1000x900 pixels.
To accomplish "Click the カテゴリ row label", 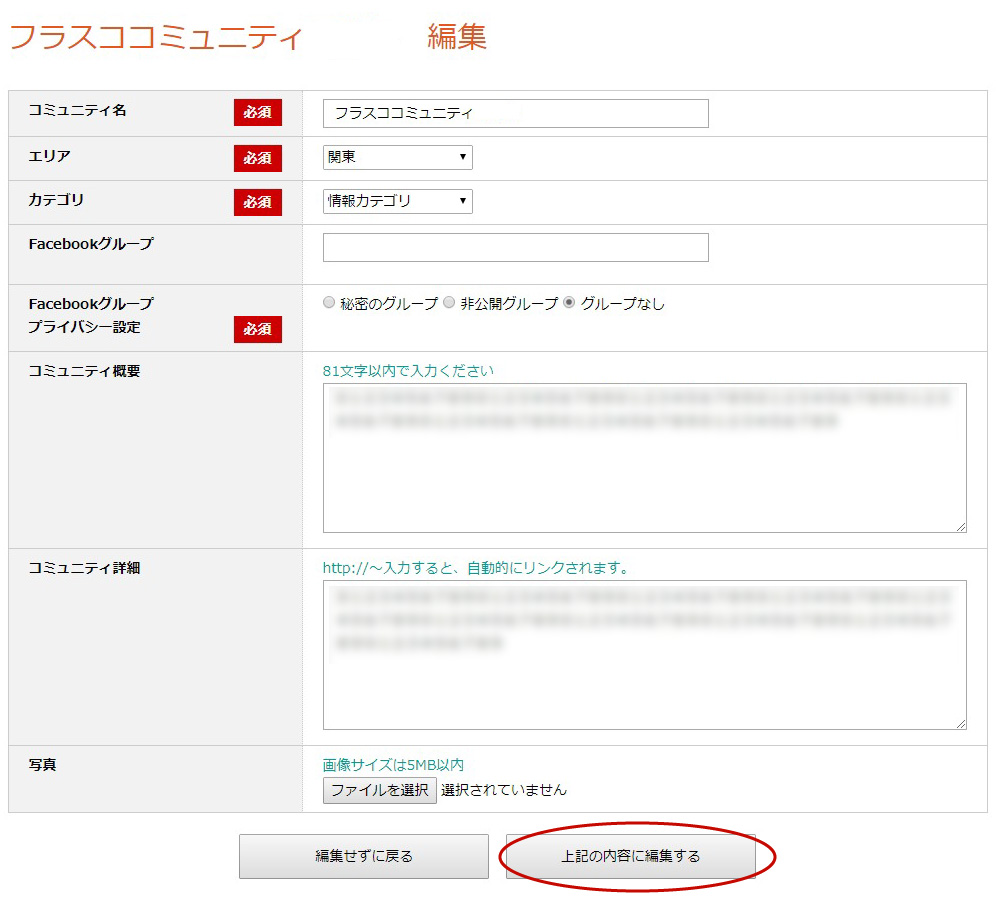I will pos(56,200).
